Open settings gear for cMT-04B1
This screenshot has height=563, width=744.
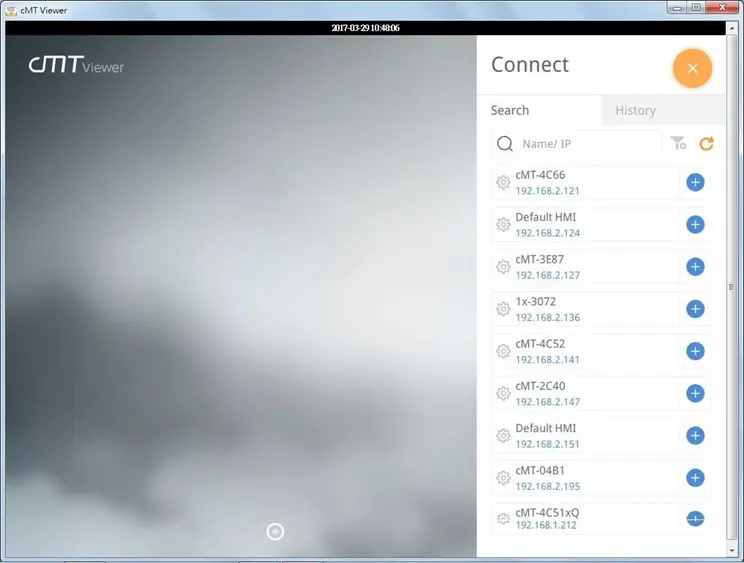point(503,478)
